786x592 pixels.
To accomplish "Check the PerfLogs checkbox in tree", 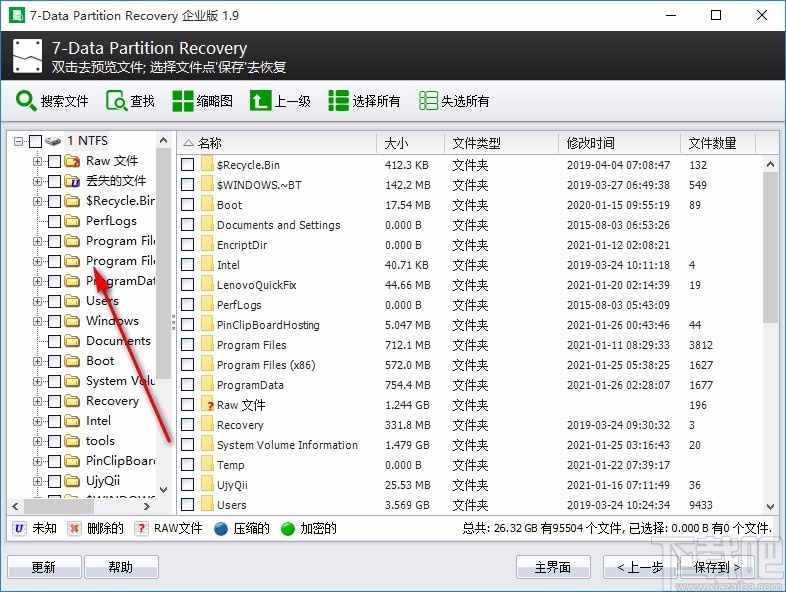I will [x=54, y=221].
